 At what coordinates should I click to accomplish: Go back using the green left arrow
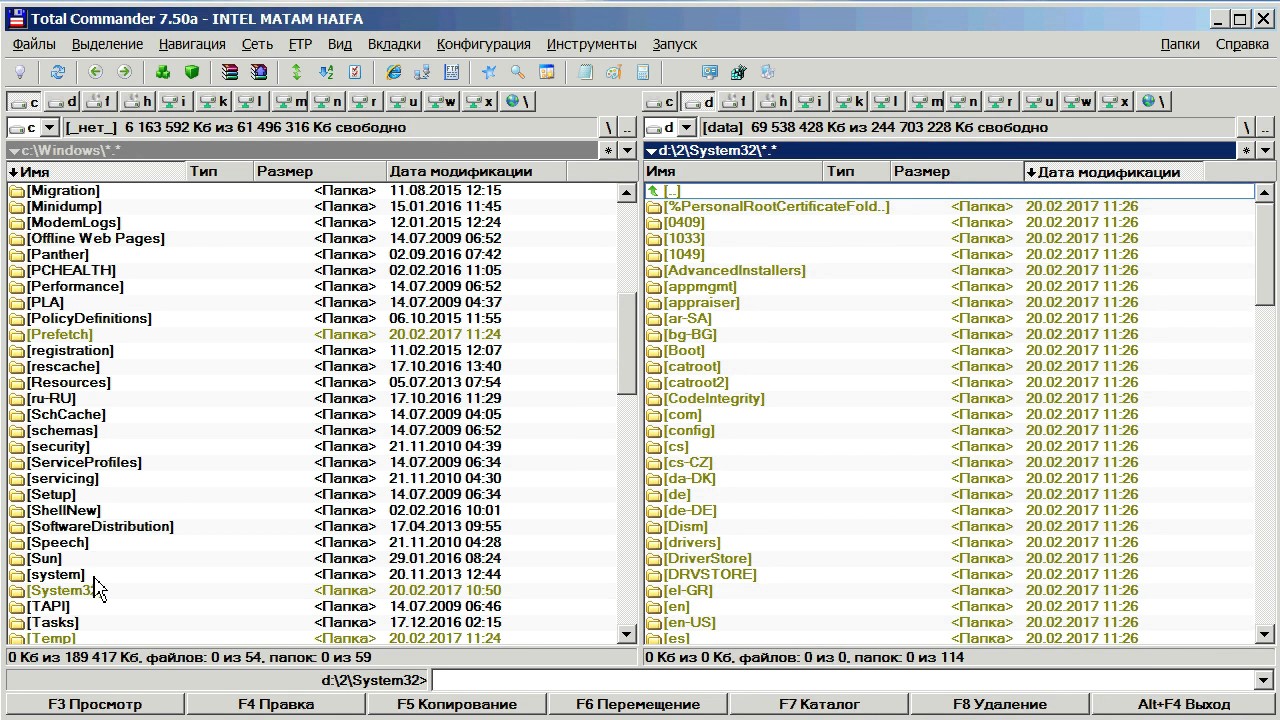[96, 72]
